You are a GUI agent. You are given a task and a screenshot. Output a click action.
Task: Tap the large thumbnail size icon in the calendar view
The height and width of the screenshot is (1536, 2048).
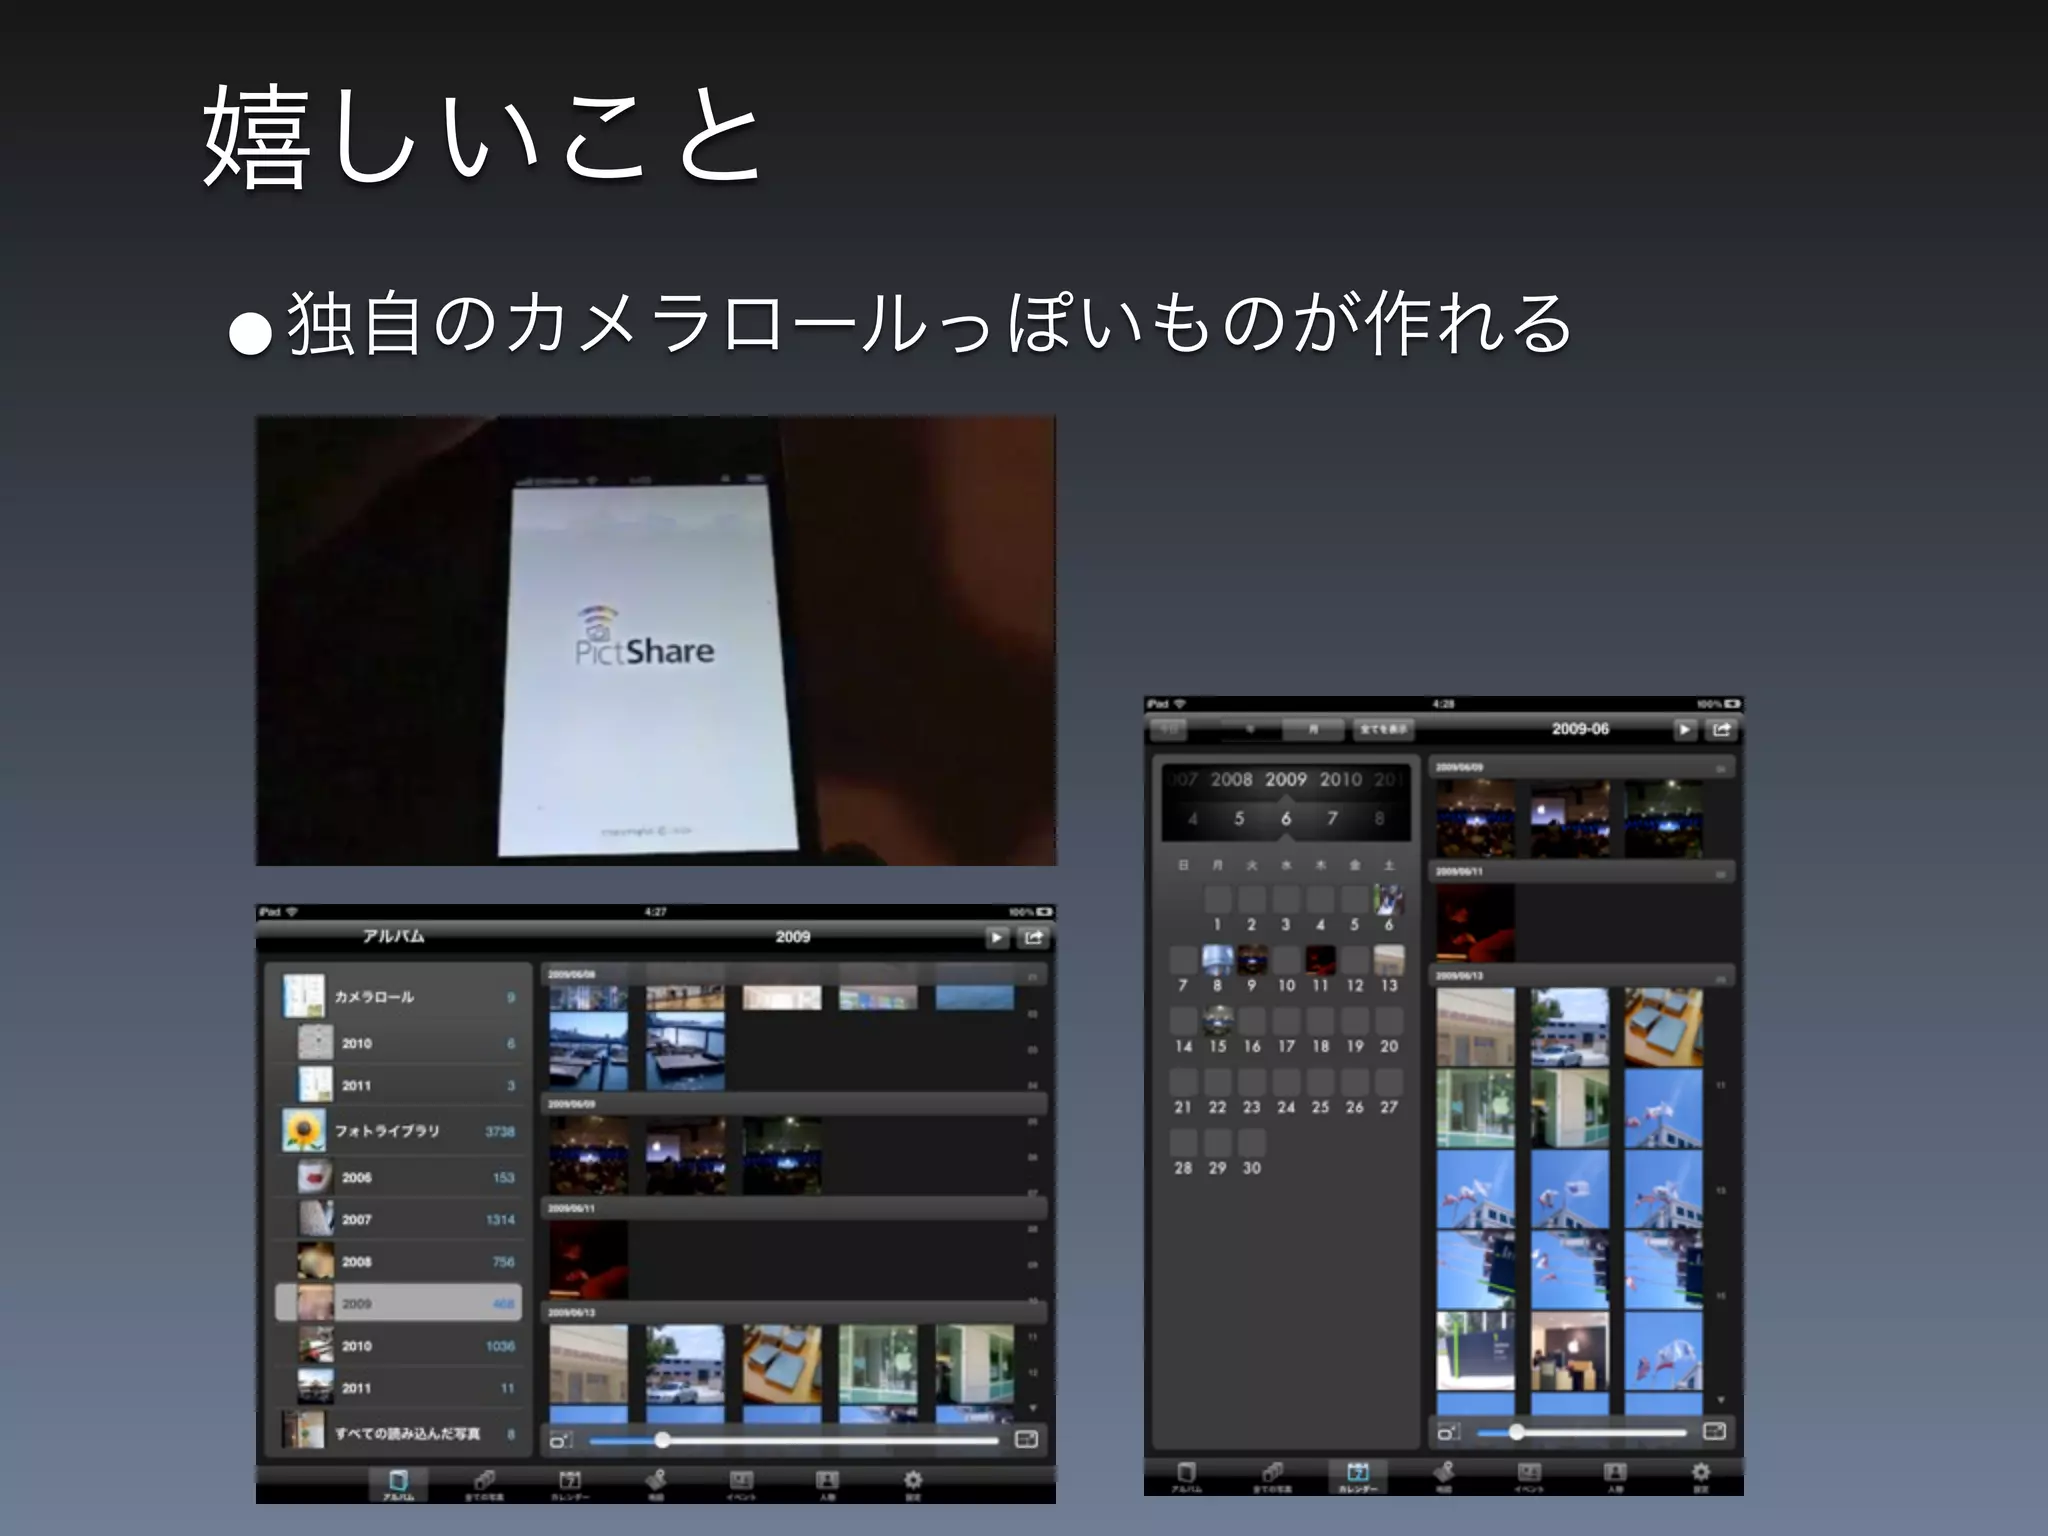click(1714, 1431)
